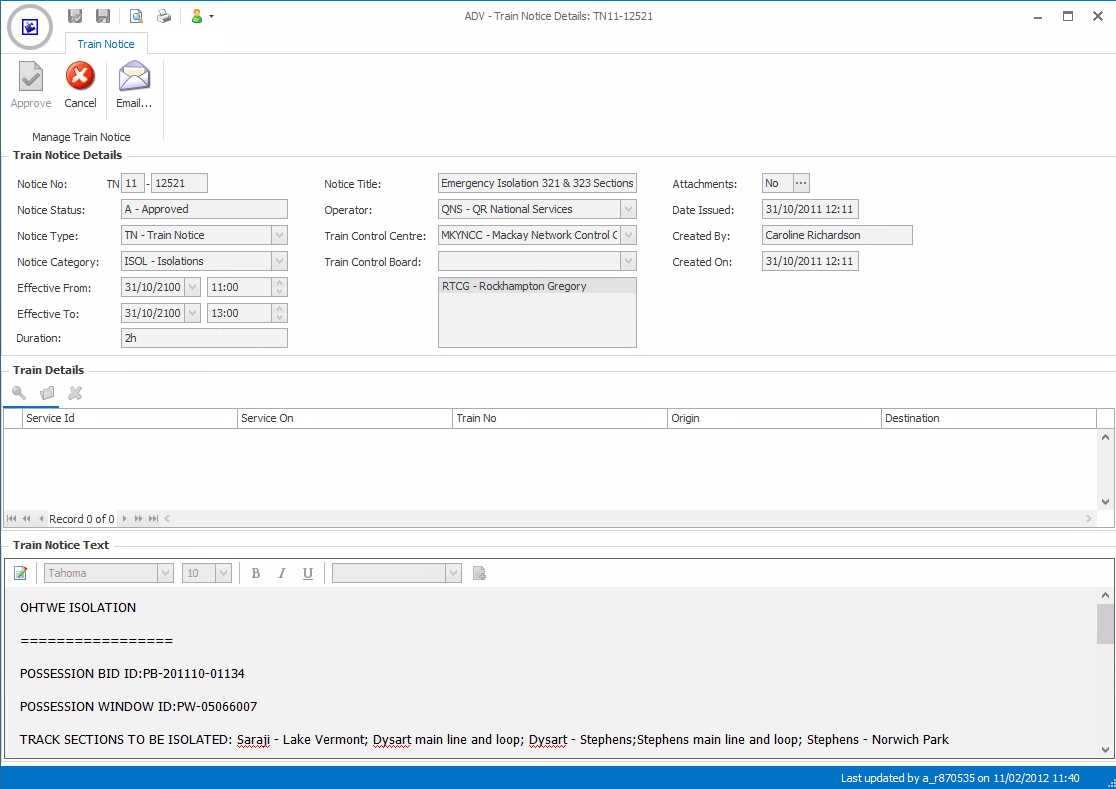The image size is (1116, 789).
Task: Toggle Underline formatting in notice text
Action: click(307, 573)
